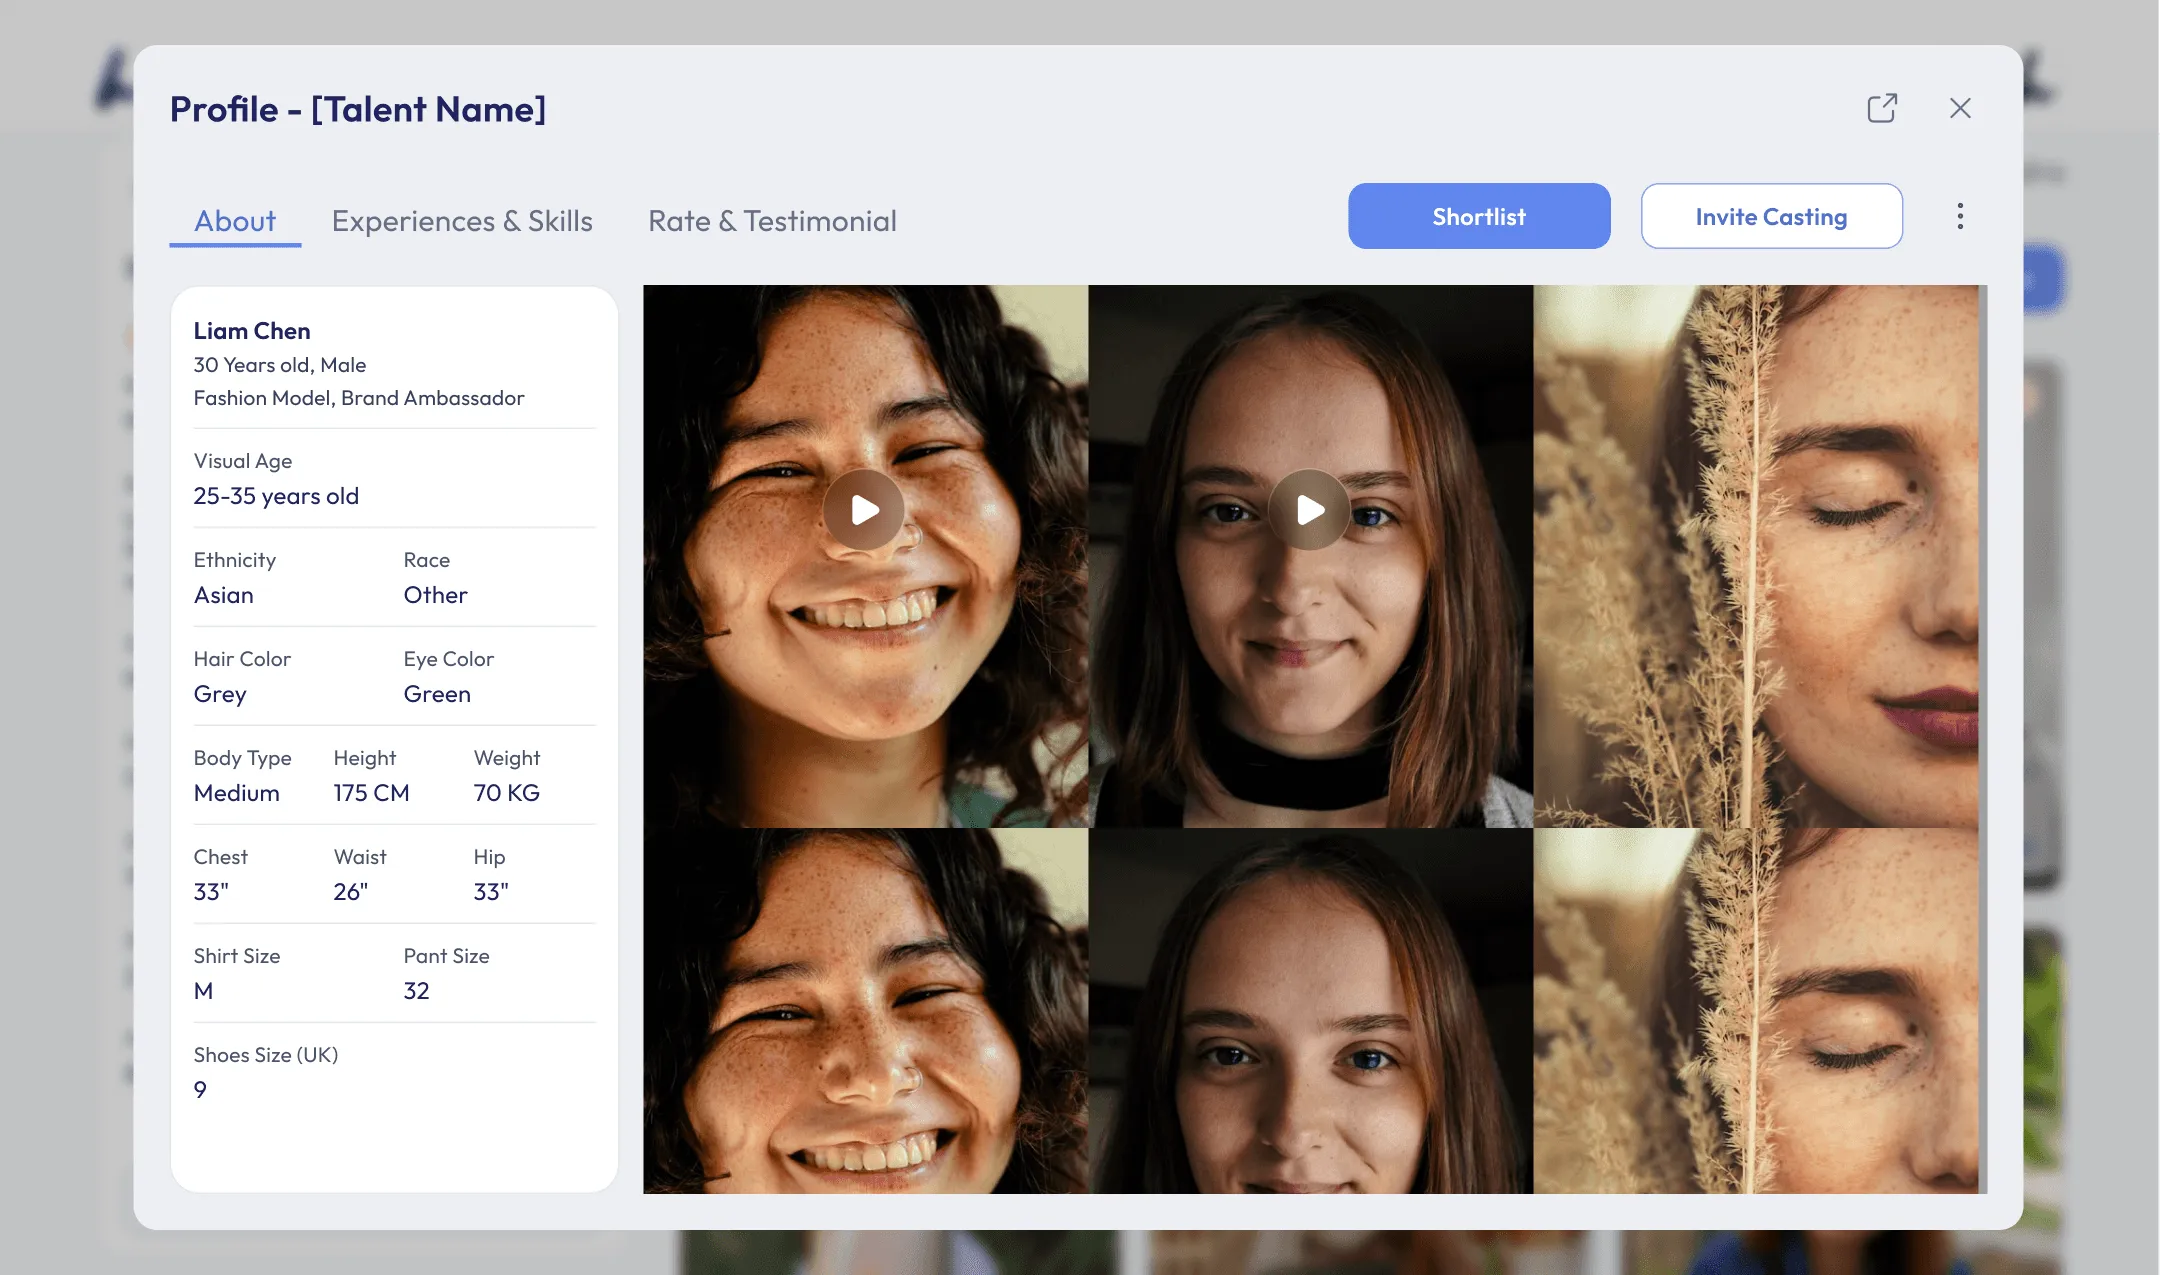Image resolution: width=2160 pixels, height=1275 pixels.
Task: Select the bottom-right closed-eyes photo
Action: tap(1755, 1011)
